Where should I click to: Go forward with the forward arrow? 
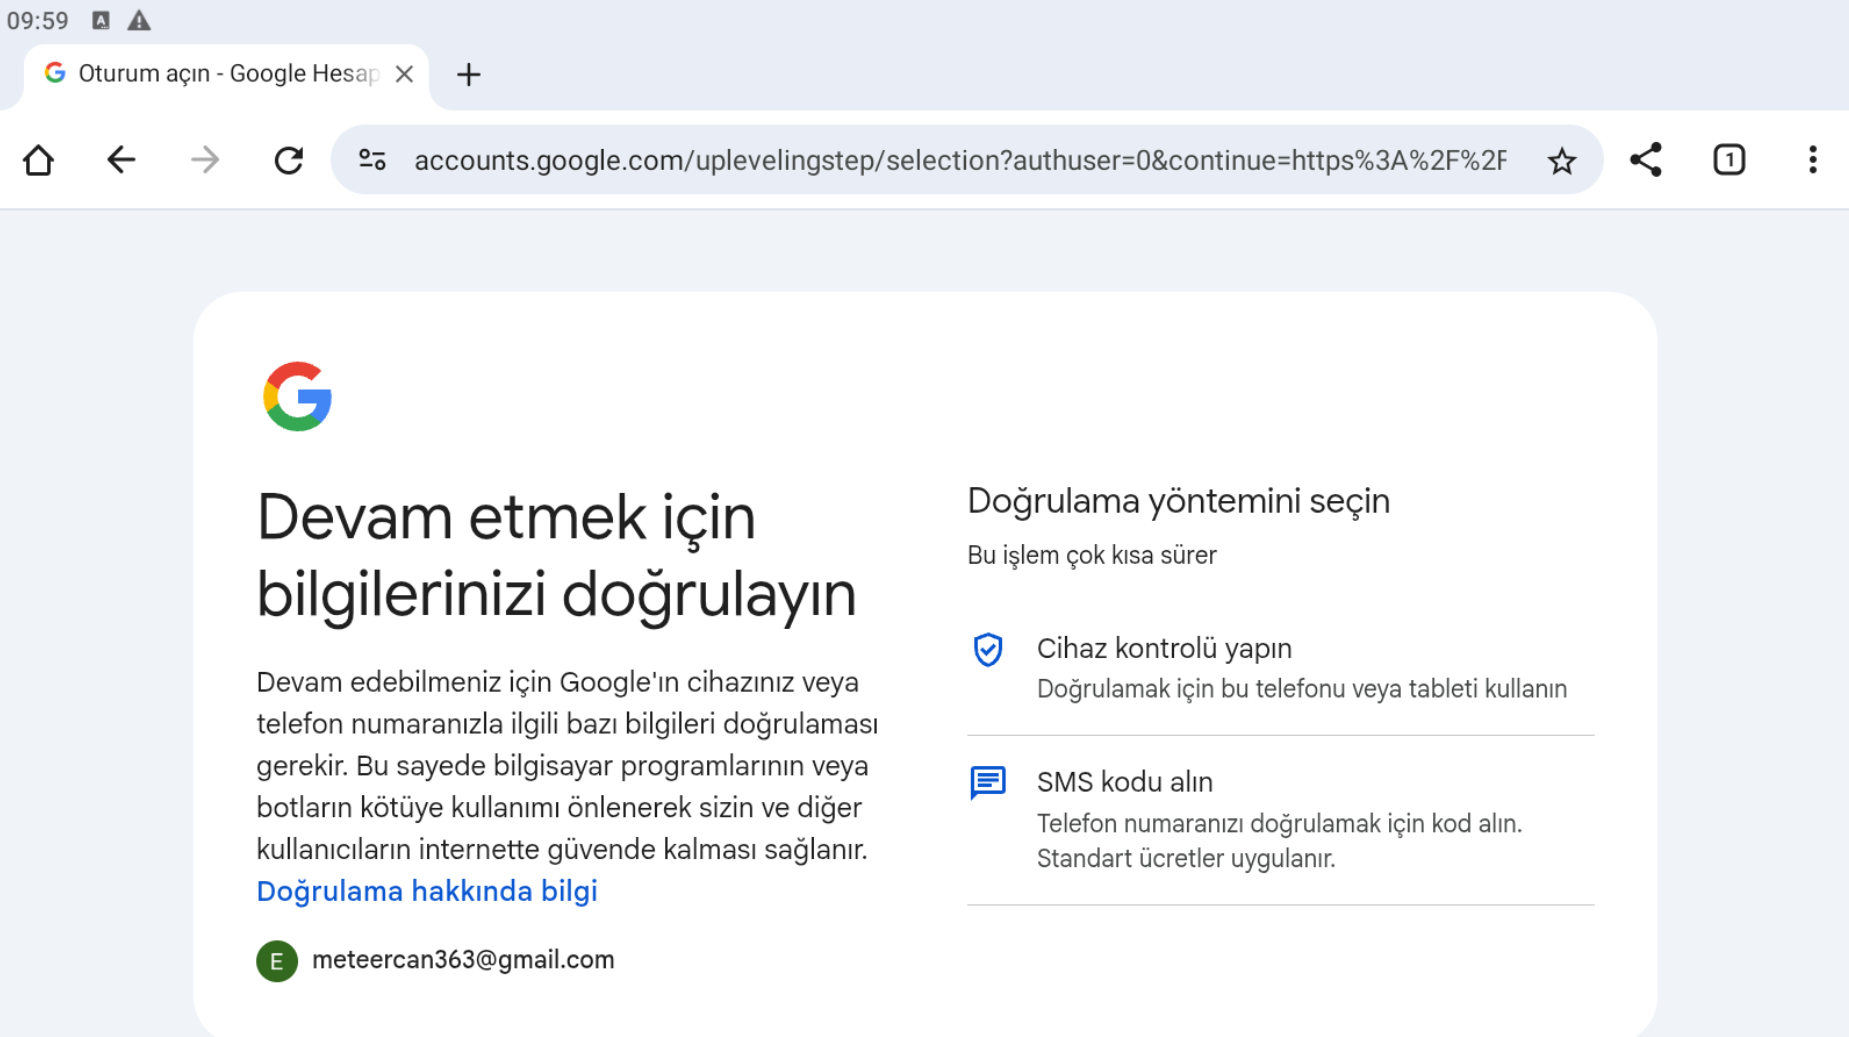(205, 160)
